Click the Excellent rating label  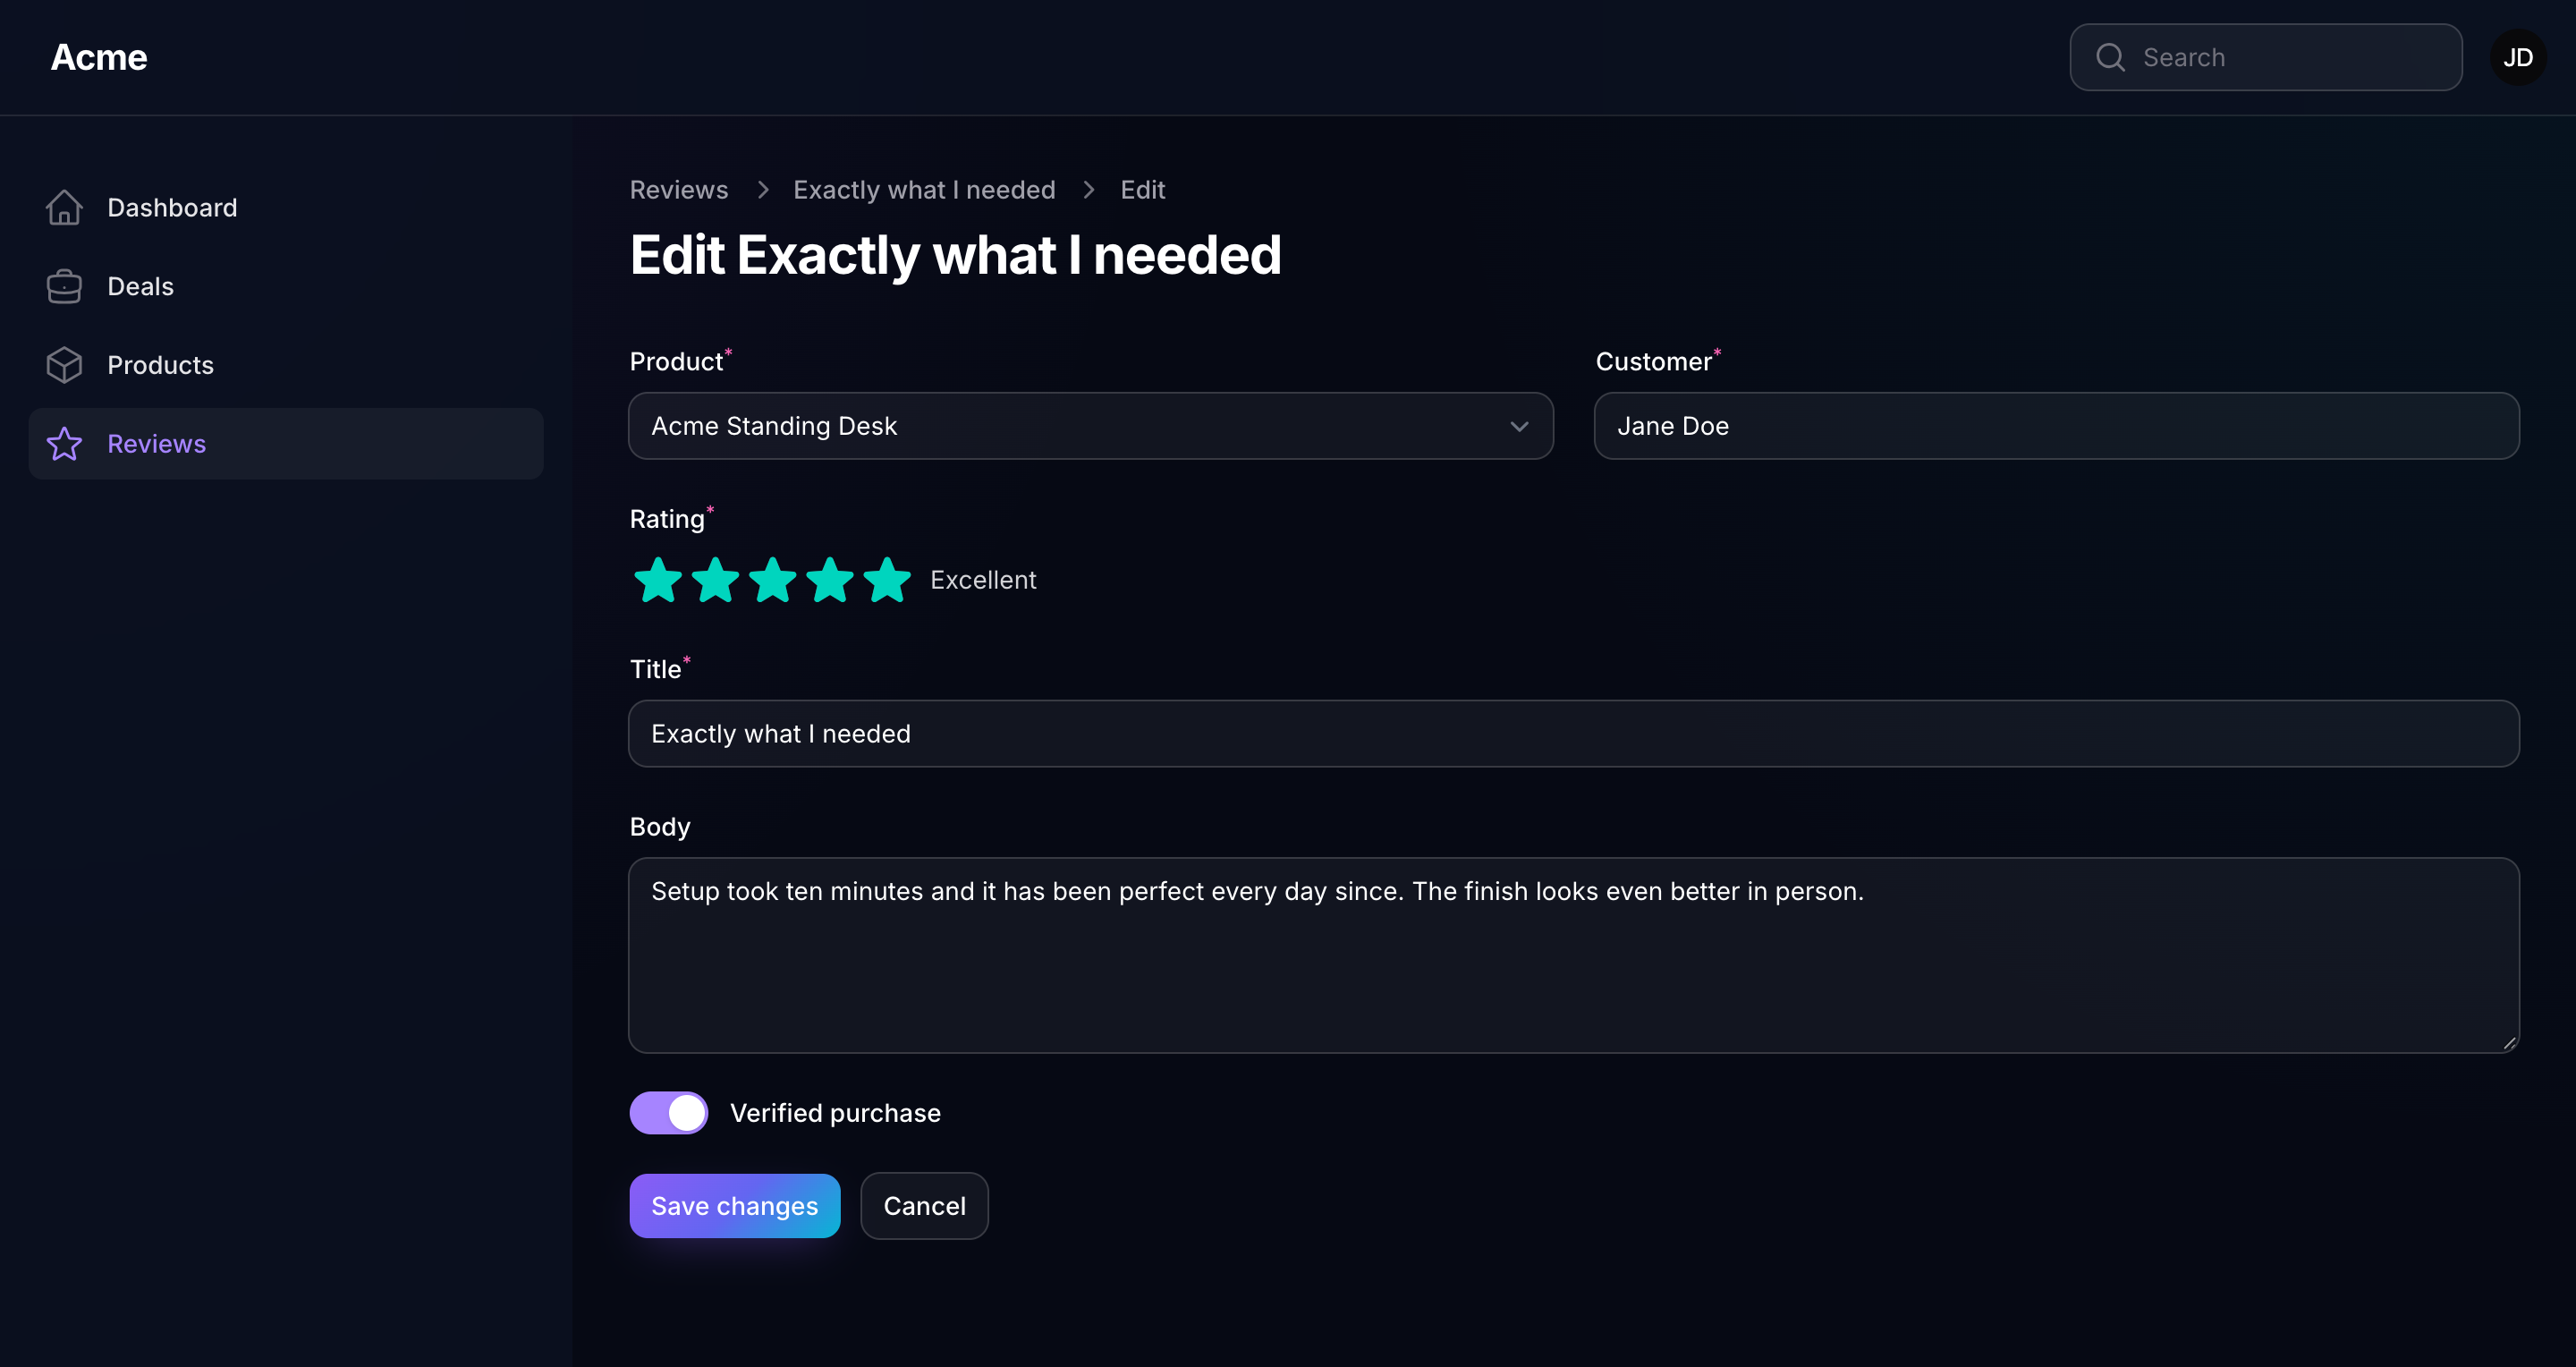983,580
